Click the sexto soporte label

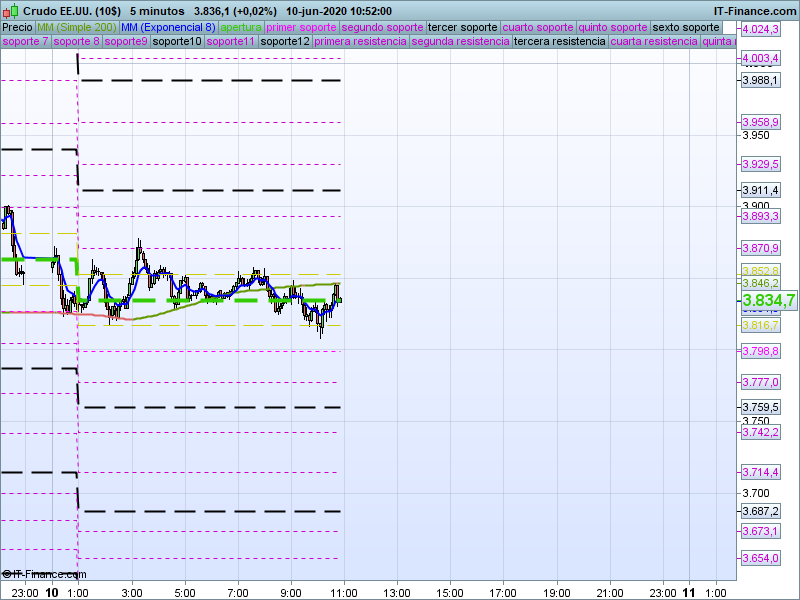tap(685, 27)
